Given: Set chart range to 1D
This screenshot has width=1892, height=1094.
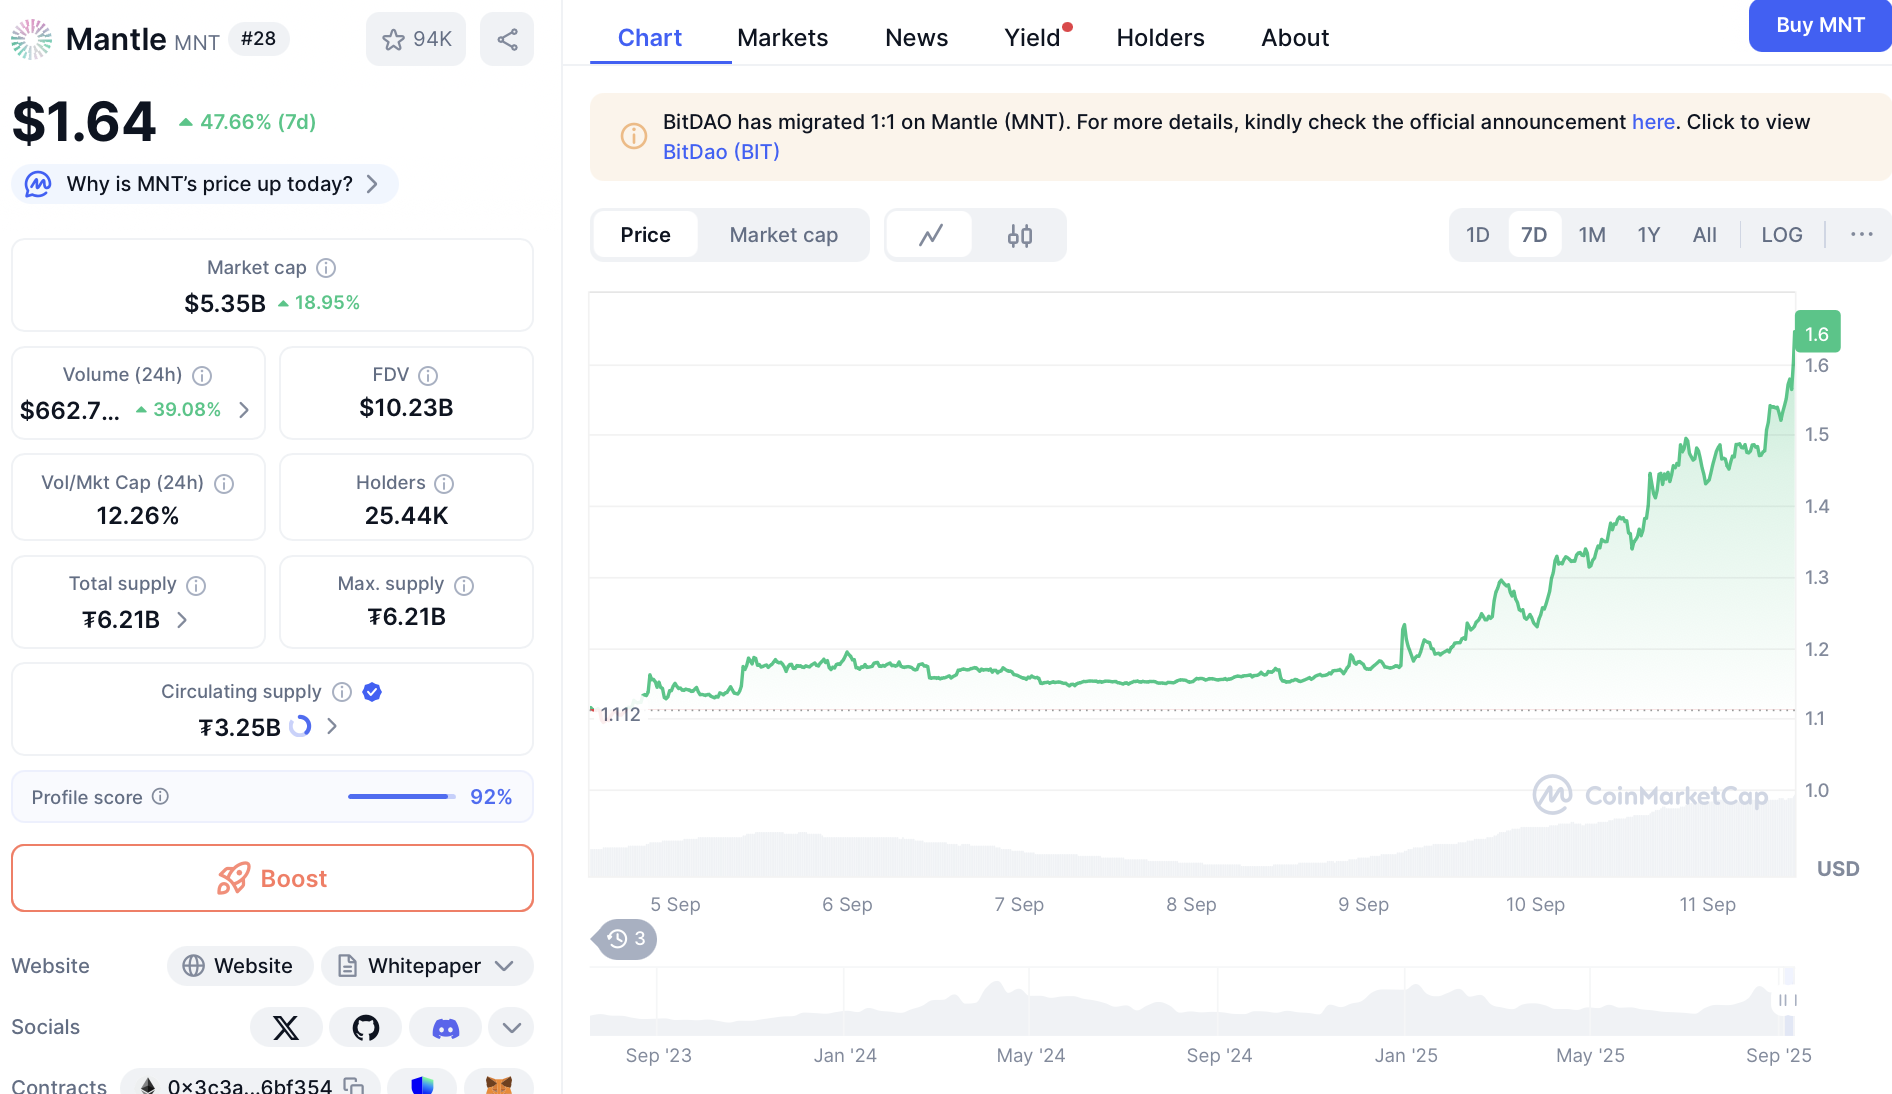Looking at the screenshot, I should (1478, 235).
